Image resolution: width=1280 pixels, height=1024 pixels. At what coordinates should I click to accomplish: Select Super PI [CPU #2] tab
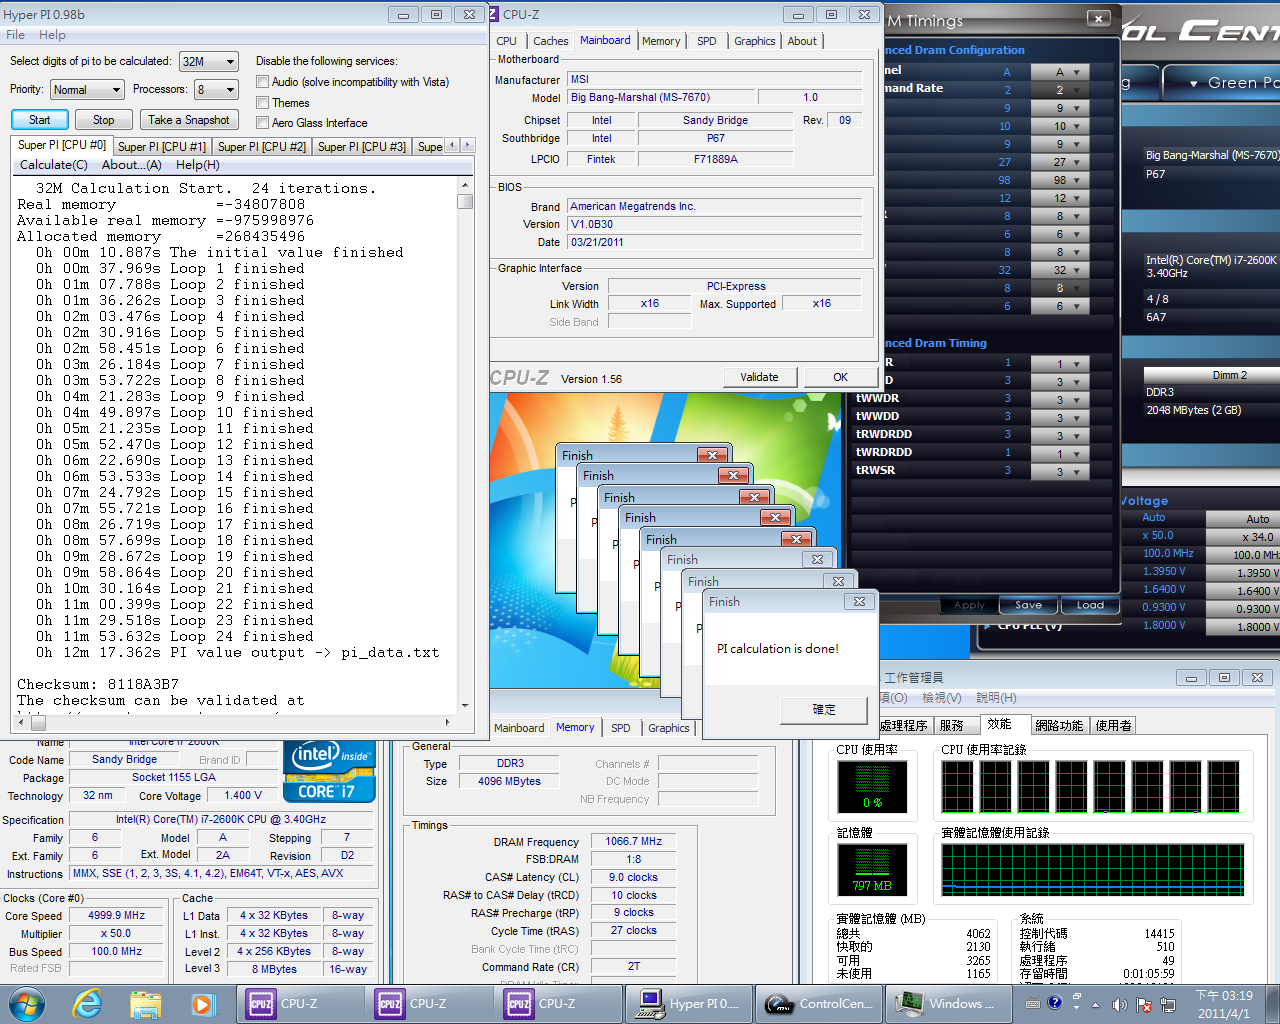coord(261,146)
